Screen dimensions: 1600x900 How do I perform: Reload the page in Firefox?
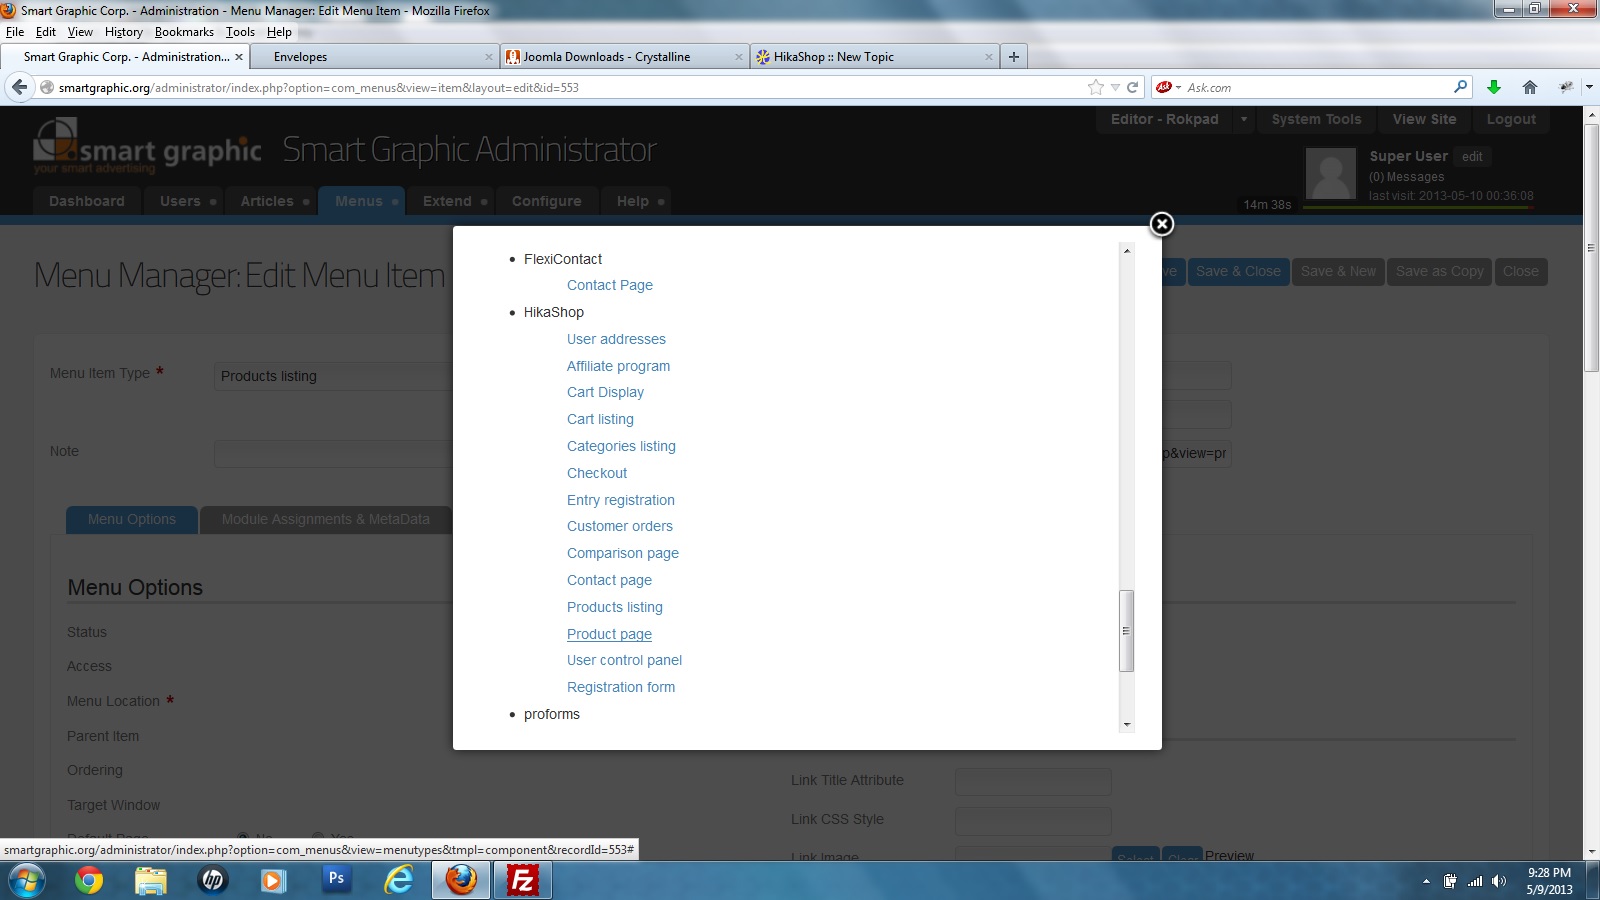click(1133, 87)
